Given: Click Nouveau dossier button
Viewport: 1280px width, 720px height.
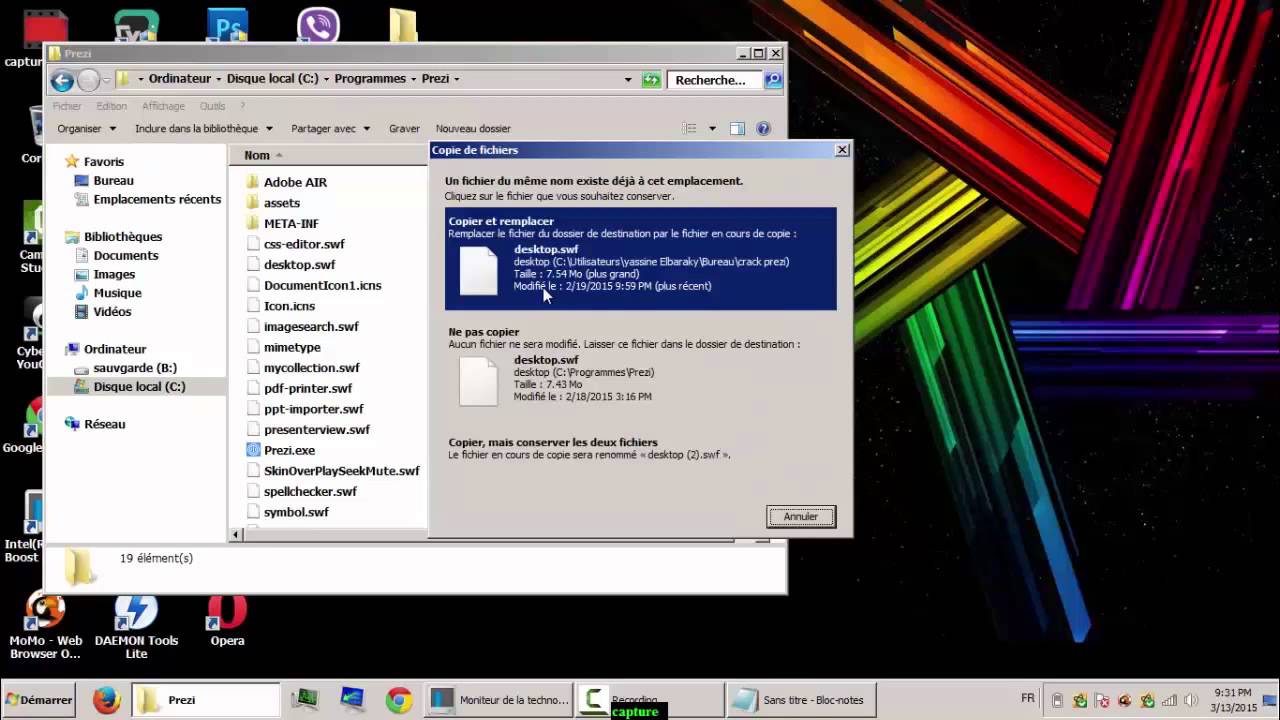Looking at the screenshot, I should [473, 129].
